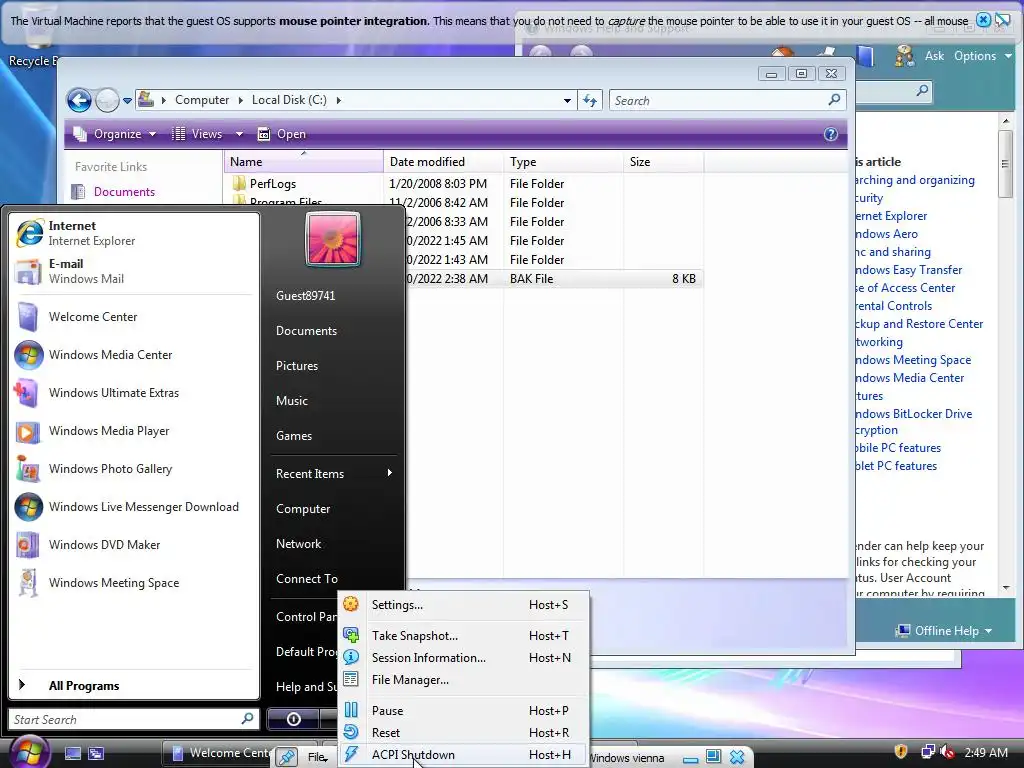
Task: Click Explorer help question mark icon
Action: [x=830, y=134]
